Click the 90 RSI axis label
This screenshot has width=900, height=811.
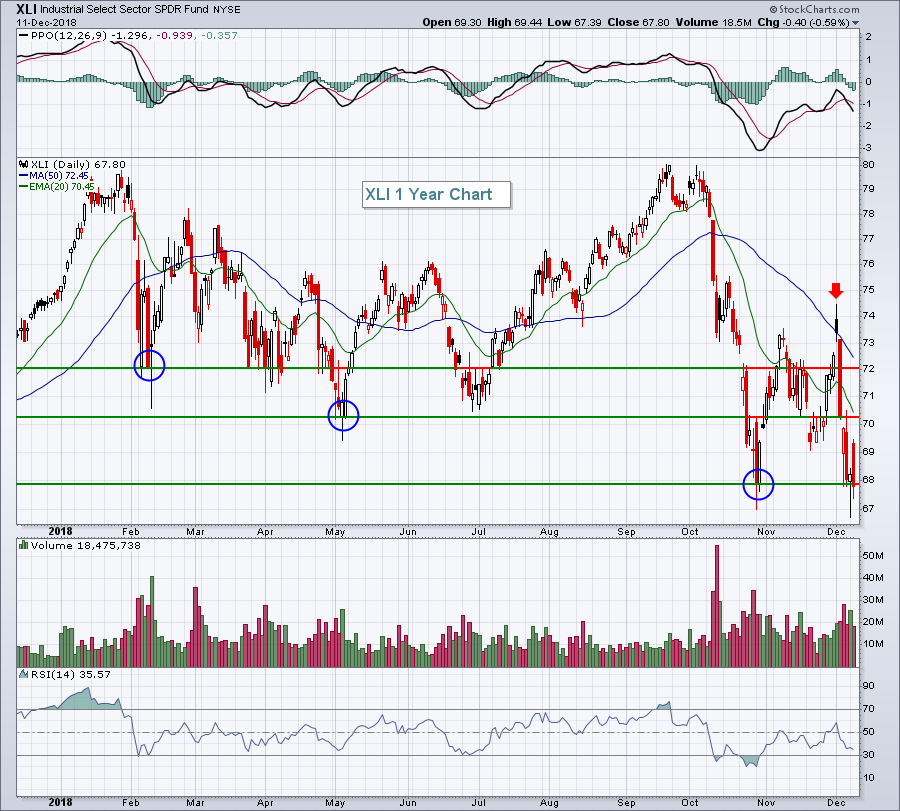tap(869, 686)
